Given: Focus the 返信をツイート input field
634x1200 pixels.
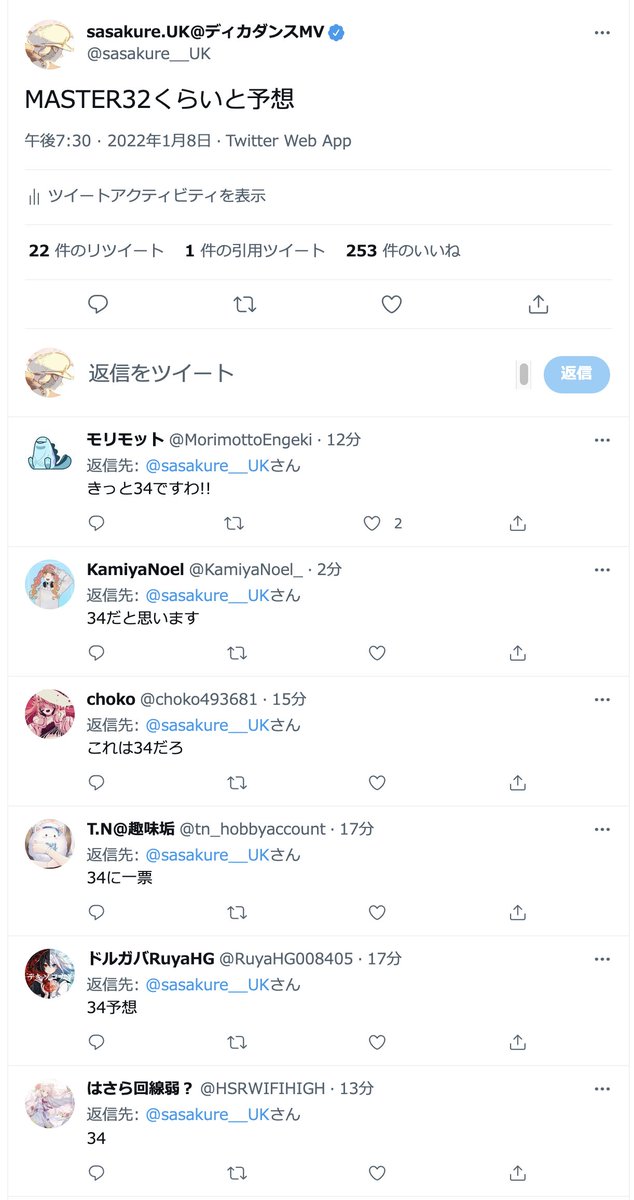Looking at the screenshot, I should pos(297,373).
